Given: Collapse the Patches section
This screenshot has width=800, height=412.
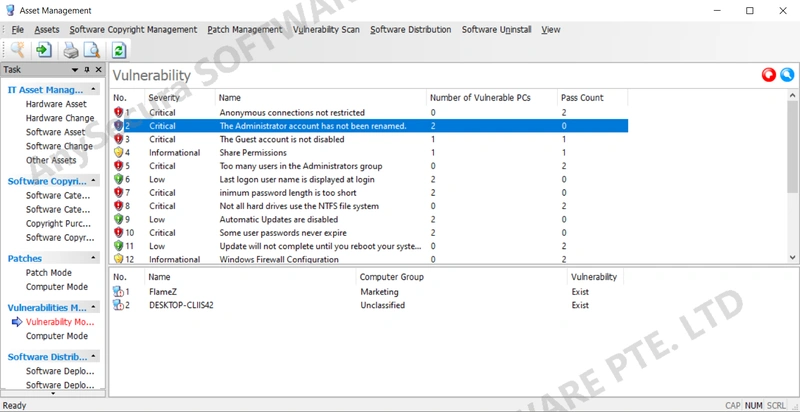Looking at the screenshot, I should pos(93,259).
